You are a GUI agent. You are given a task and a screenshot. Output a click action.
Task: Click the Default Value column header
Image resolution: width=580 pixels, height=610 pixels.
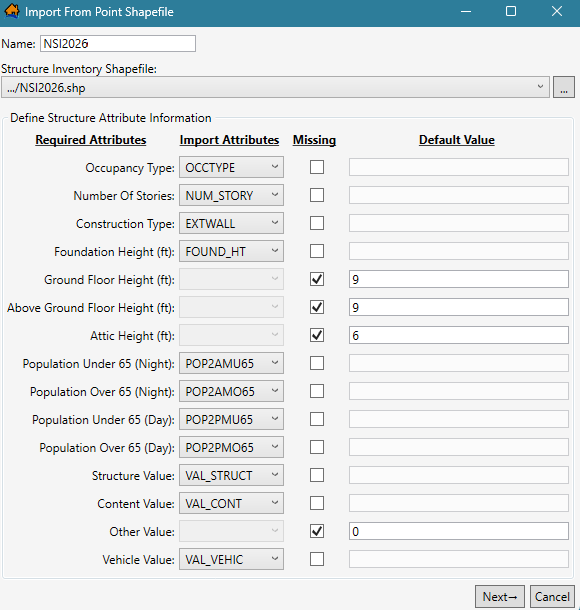point(457,140)
